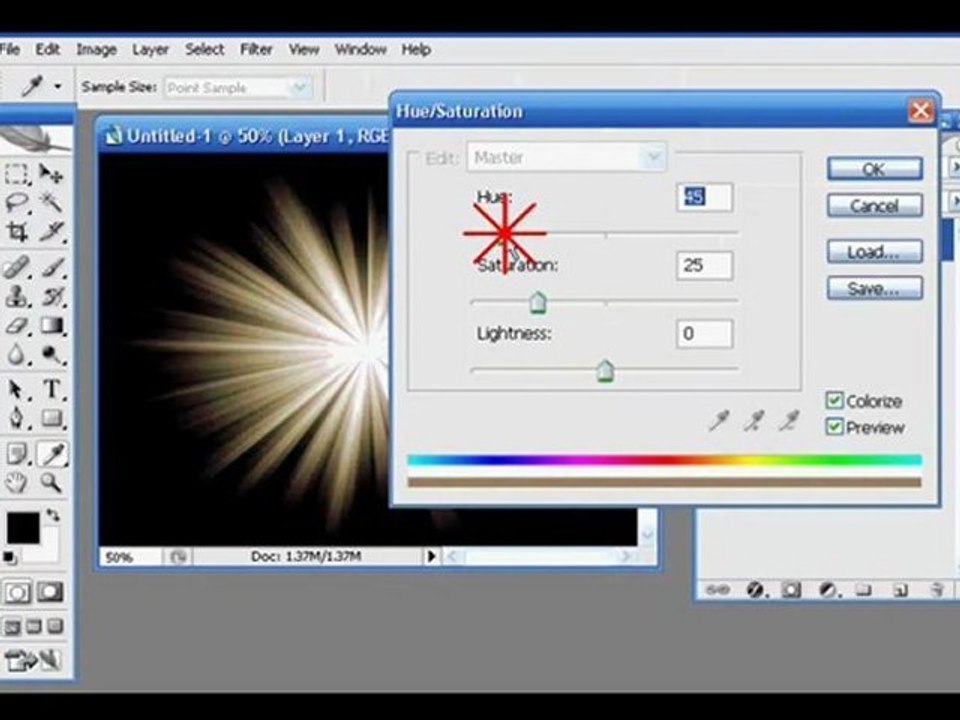Disable the Preview checkbox
Image resolution: width=960 pixels, height=720 pixels.
pyautogui.click(x=834, y=427)
